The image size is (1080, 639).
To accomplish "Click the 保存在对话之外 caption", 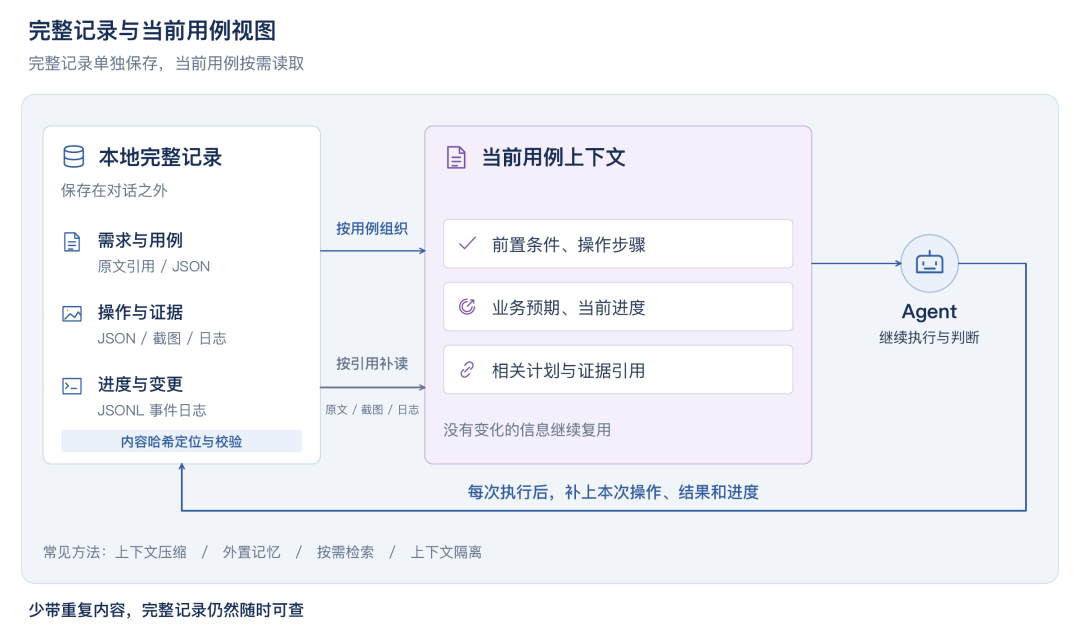I will point(114,191).
